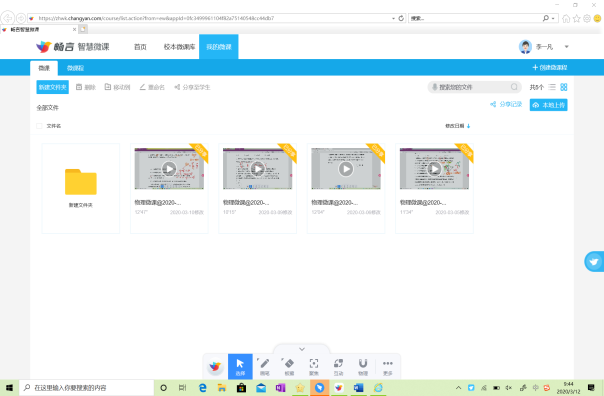Play the video lasting 12'47"
604x396 pixels.
(169, 168)
